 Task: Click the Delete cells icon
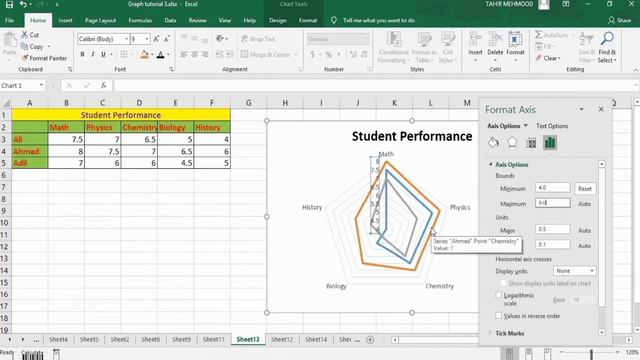click(x=495, y=40)
